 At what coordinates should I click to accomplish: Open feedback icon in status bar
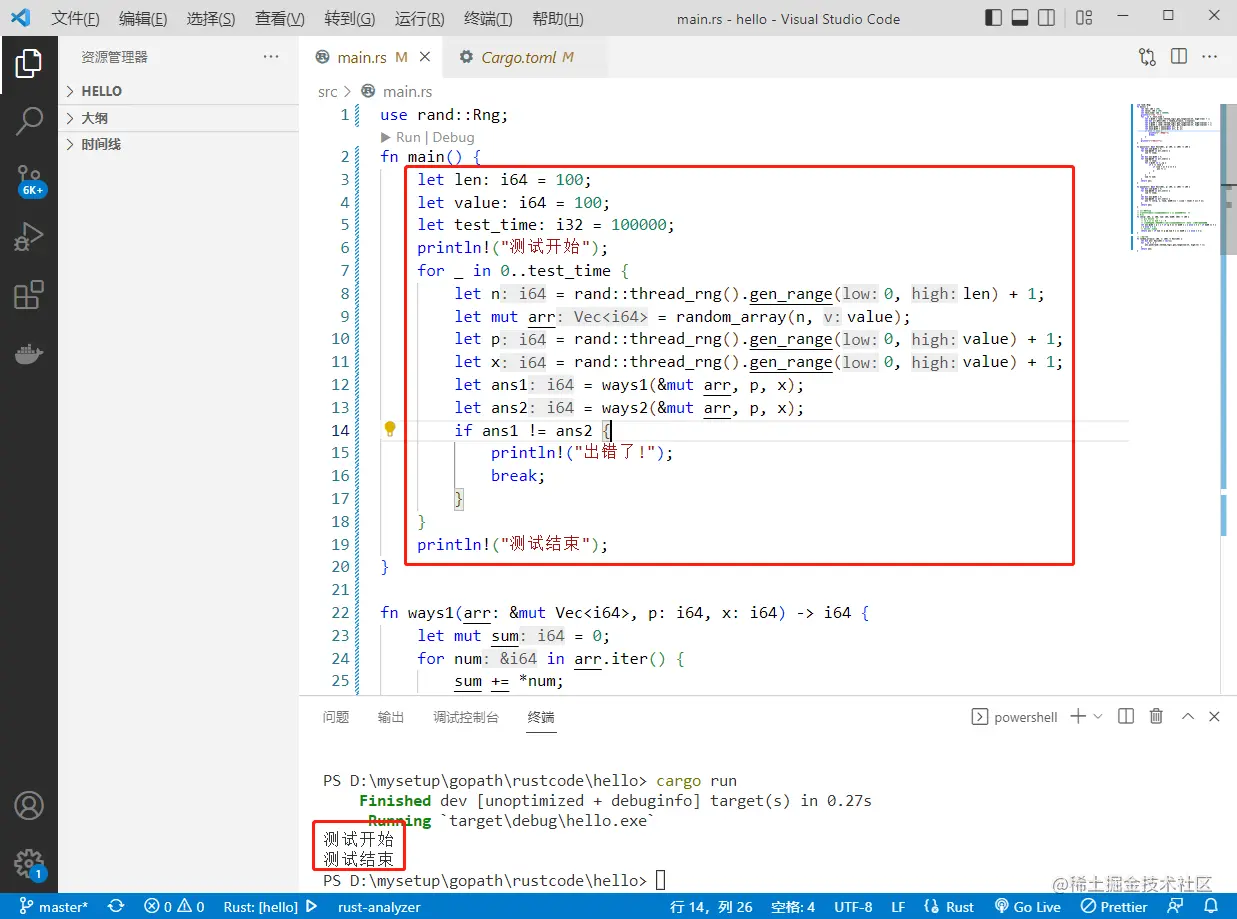[x=1175, y=907]
